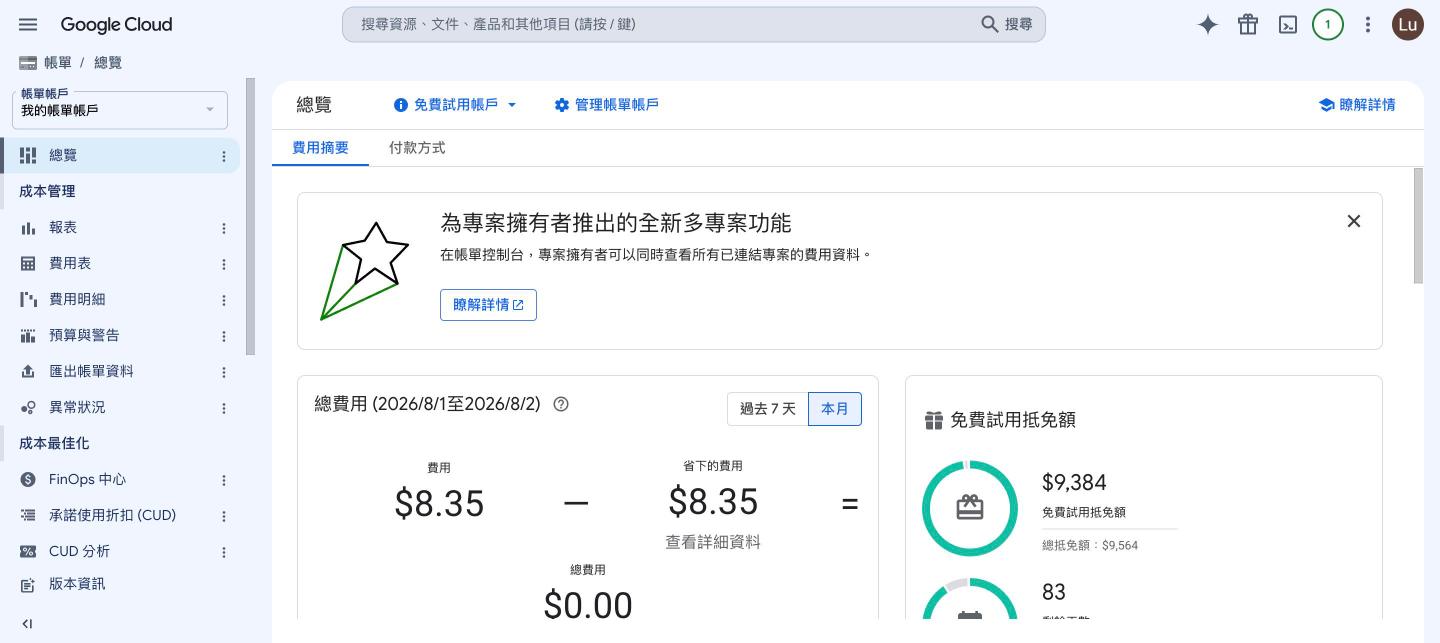This screenshot has height=643, width=1440.
Task: Click the info icon beside 免費試用帳戶
Action: pos(401,105)
